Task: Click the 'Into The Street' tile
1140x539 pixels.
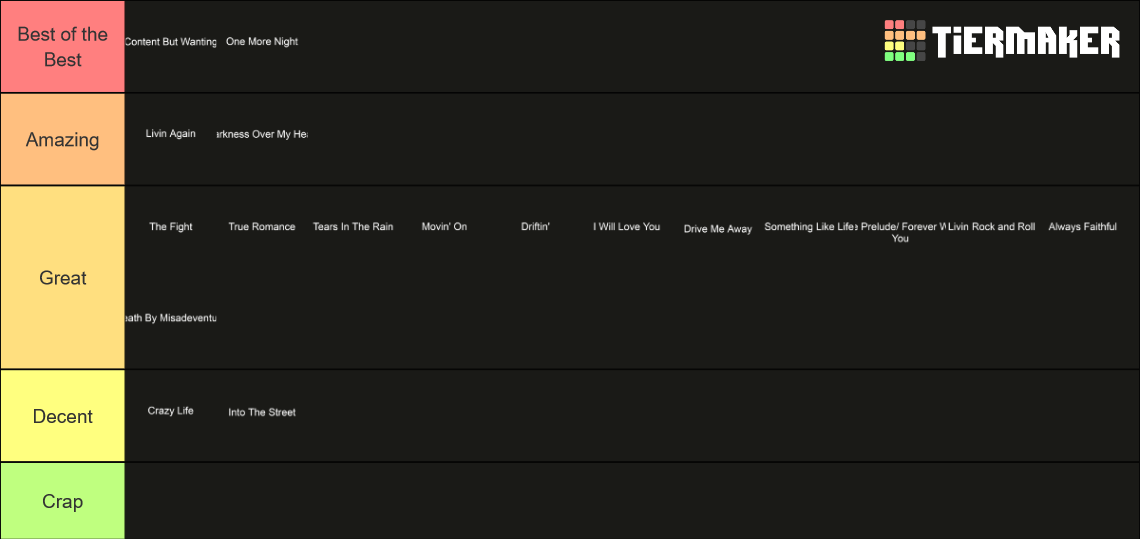Action: (262, 412)
